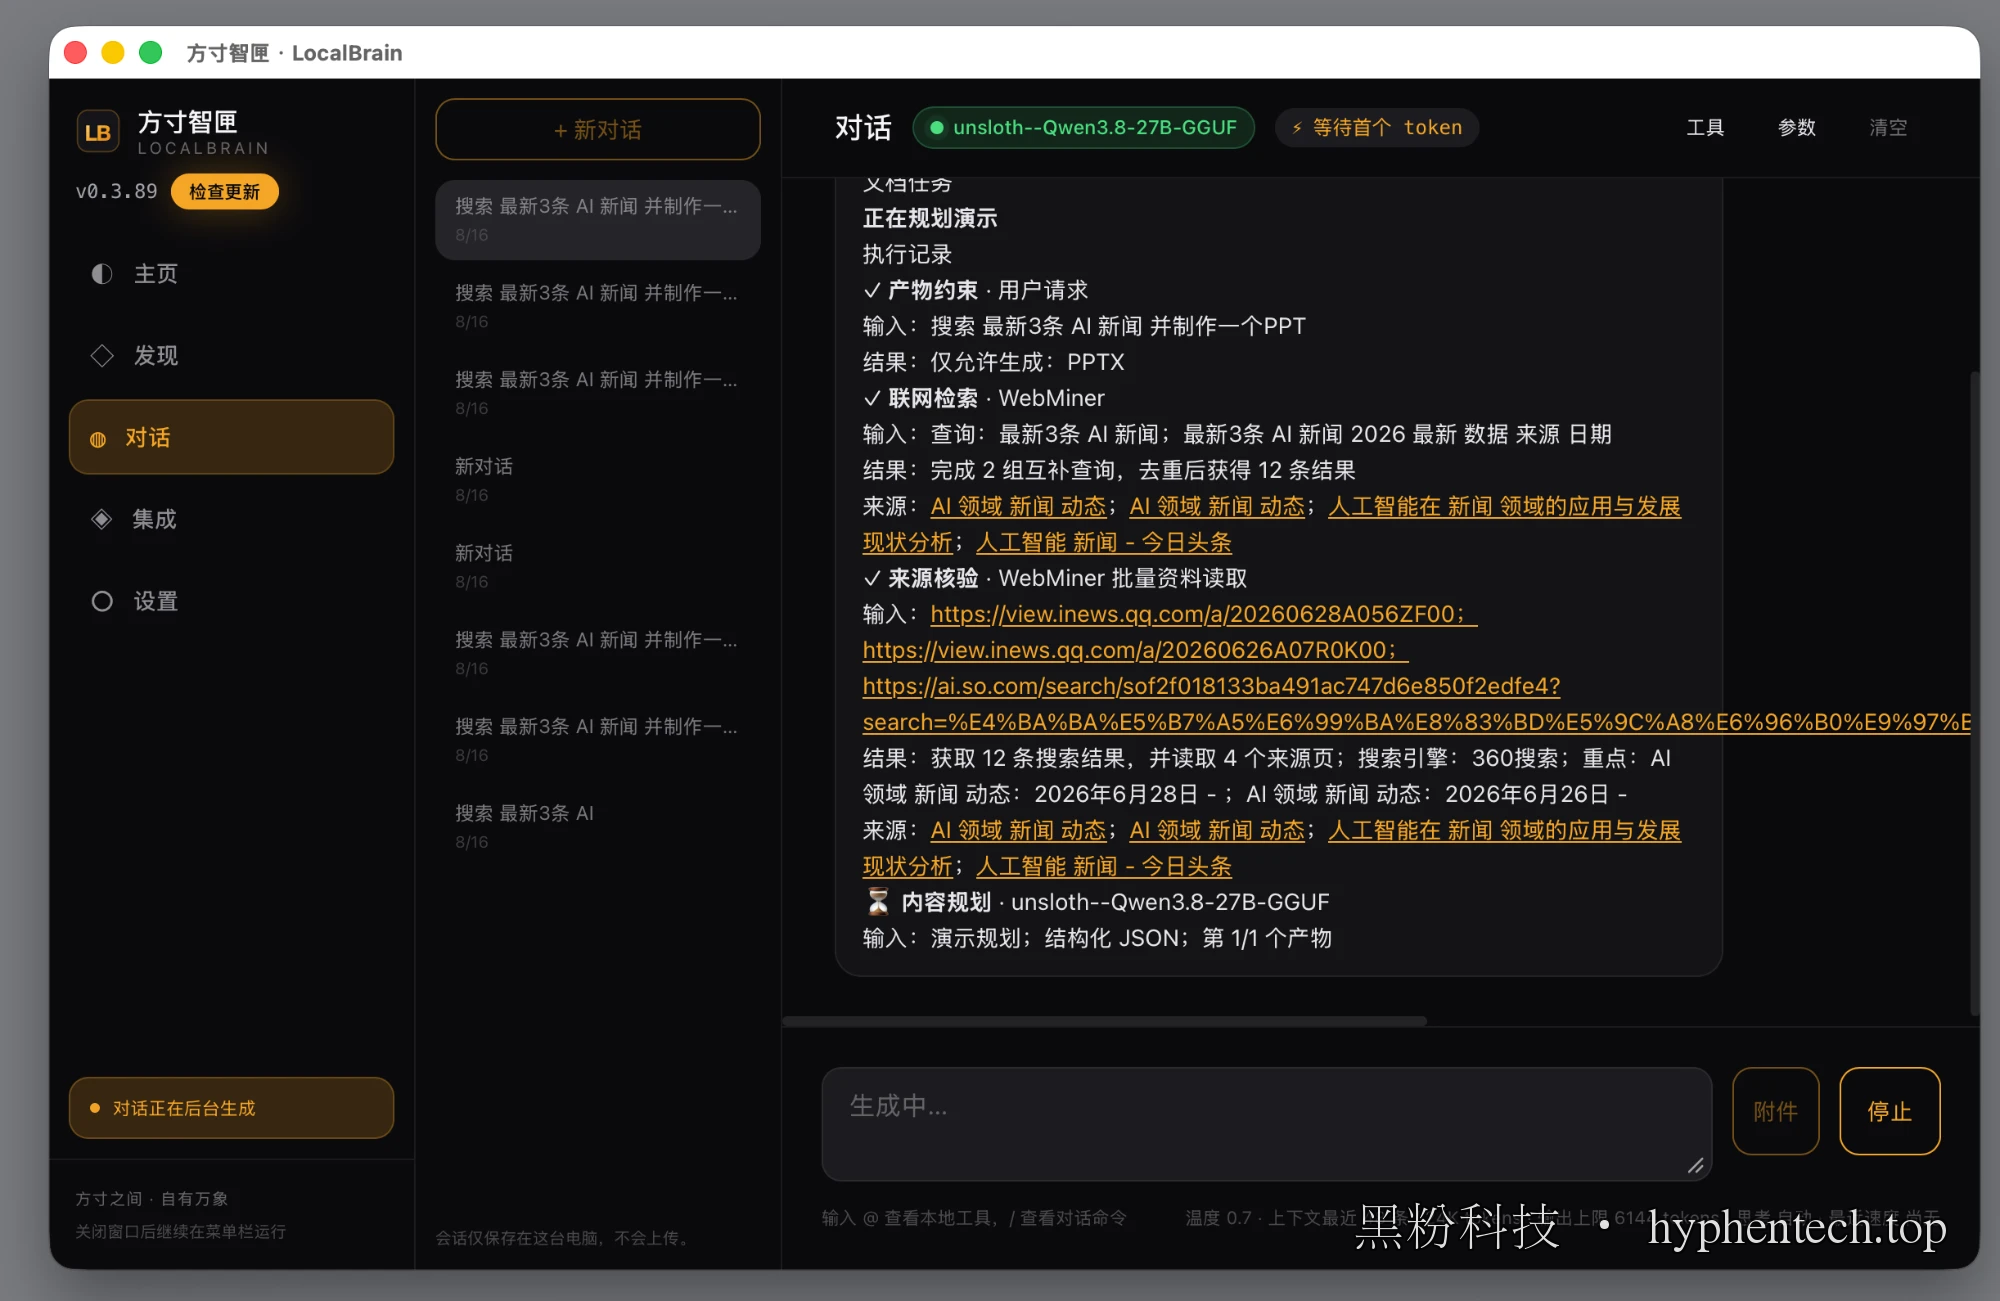Select the highlighted first conversation in list
Image resolution: width=2000 pixels, height=1301 pixels.
click(x=598, y=220)
